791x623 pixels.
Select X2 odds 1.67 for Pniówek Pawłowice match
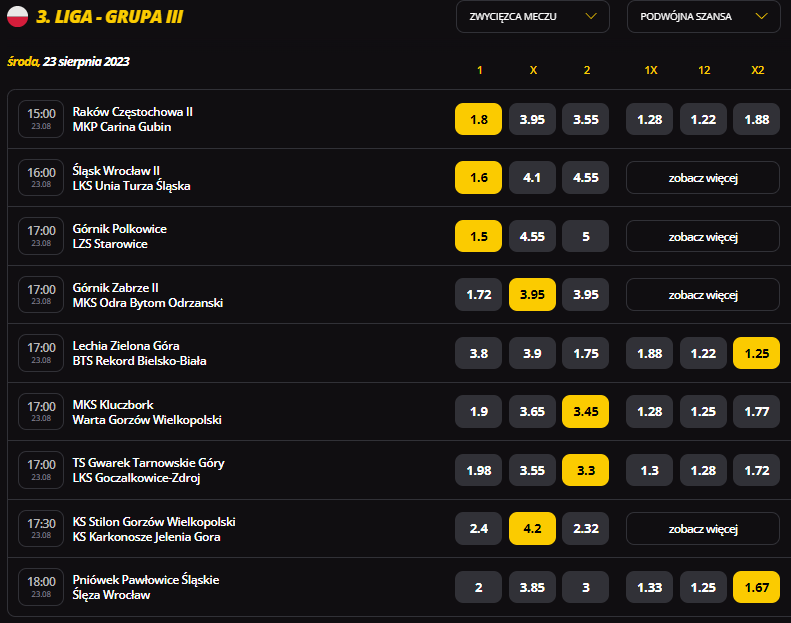(756, 587)
